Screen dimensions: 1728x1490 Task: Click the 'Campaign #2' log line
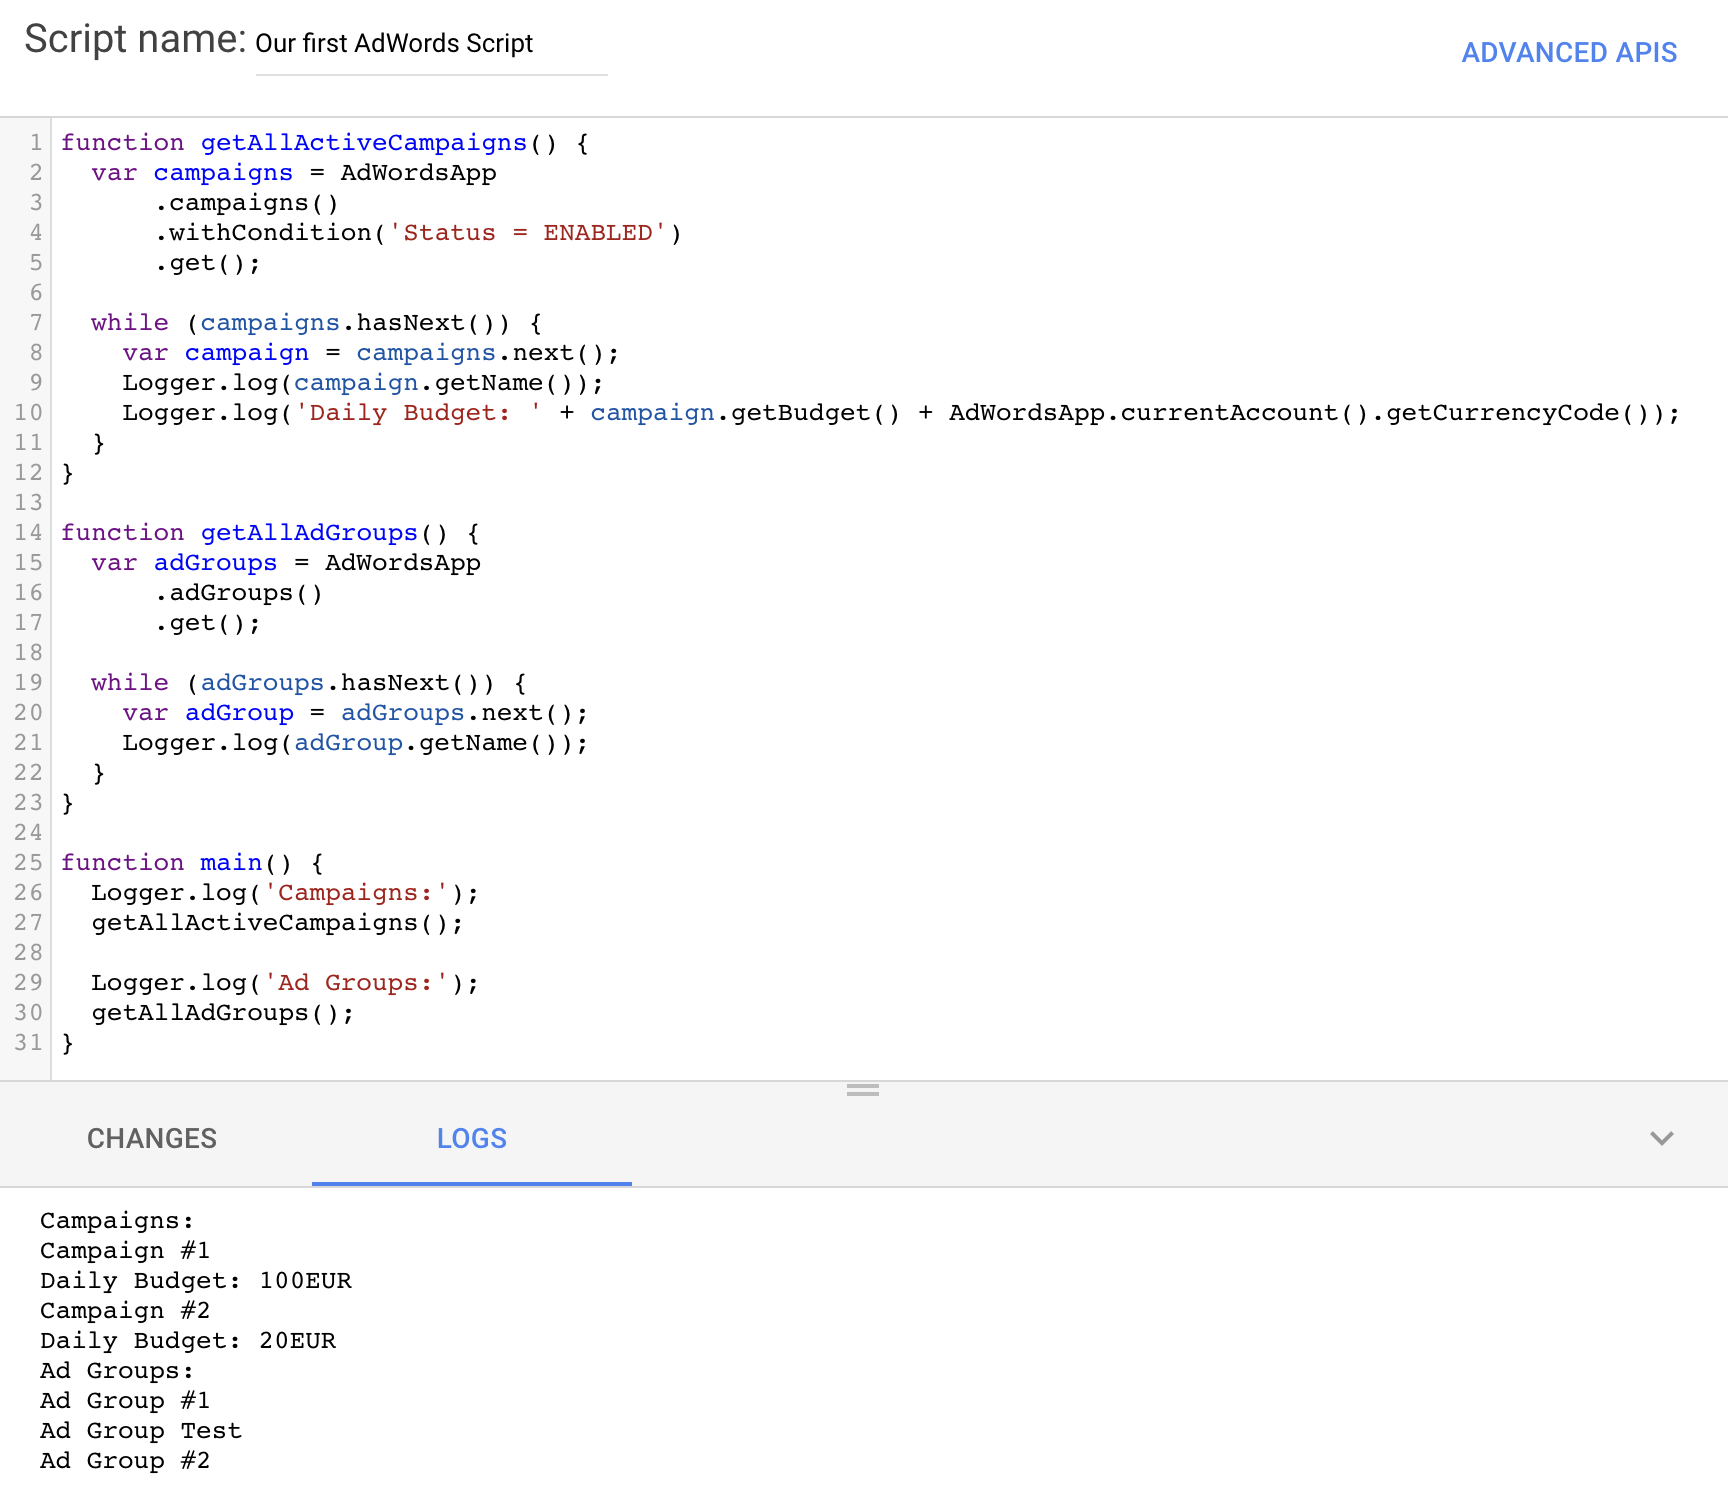click(125, 1311)
